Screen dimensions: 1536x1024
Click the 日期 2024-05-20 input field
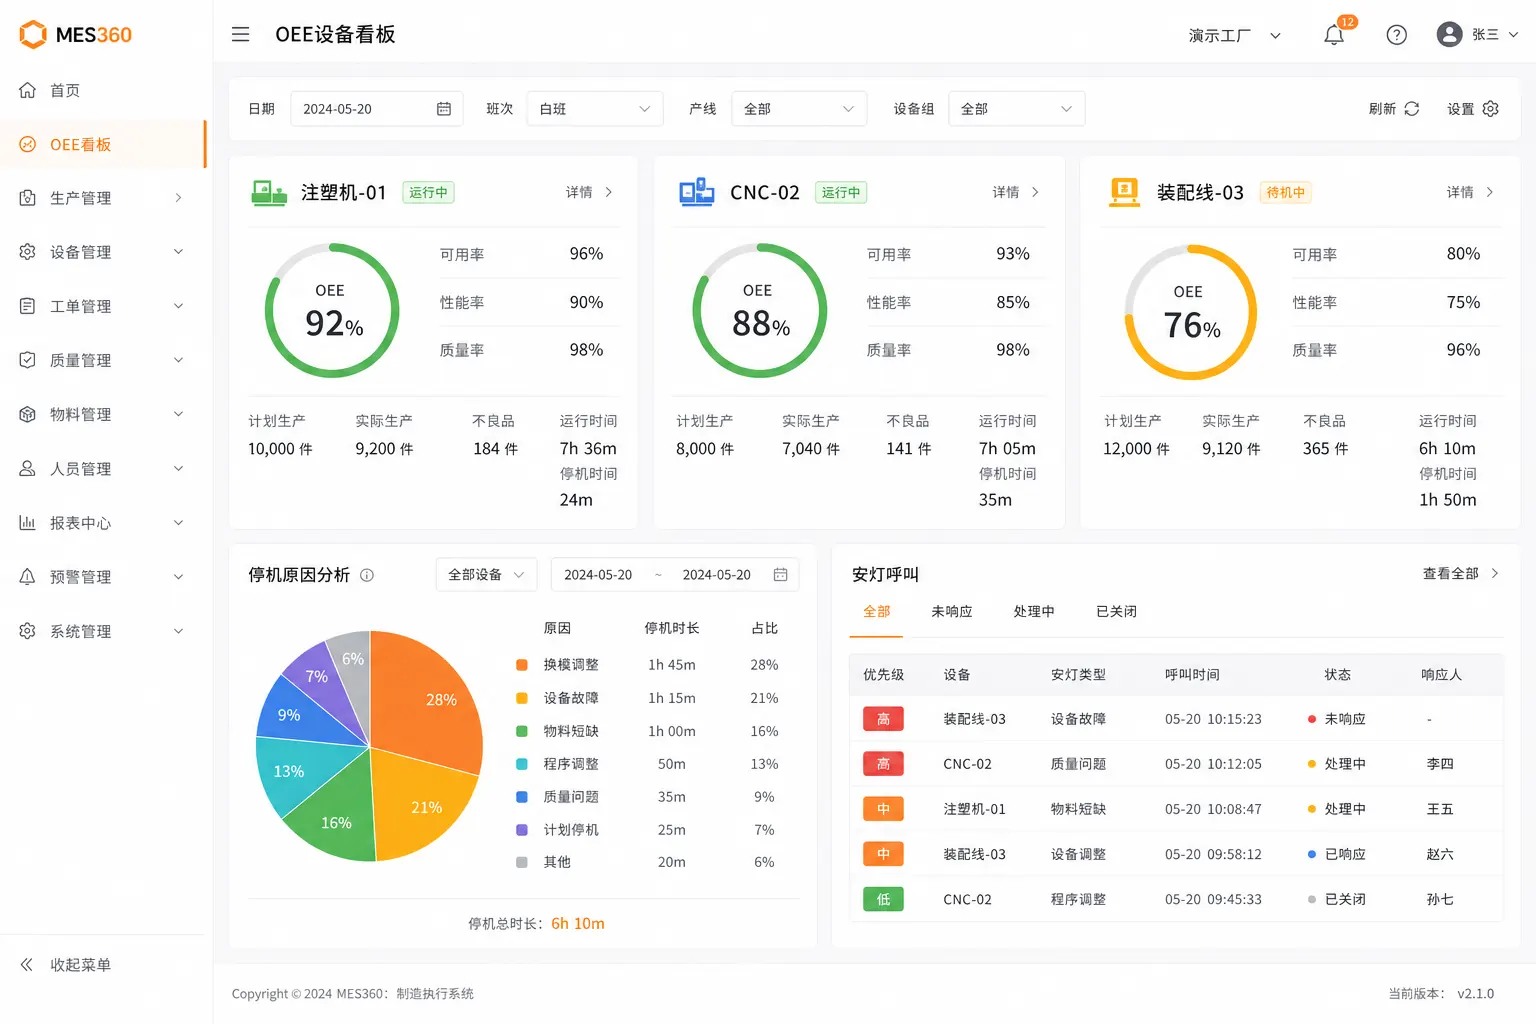tap(377, 109)
